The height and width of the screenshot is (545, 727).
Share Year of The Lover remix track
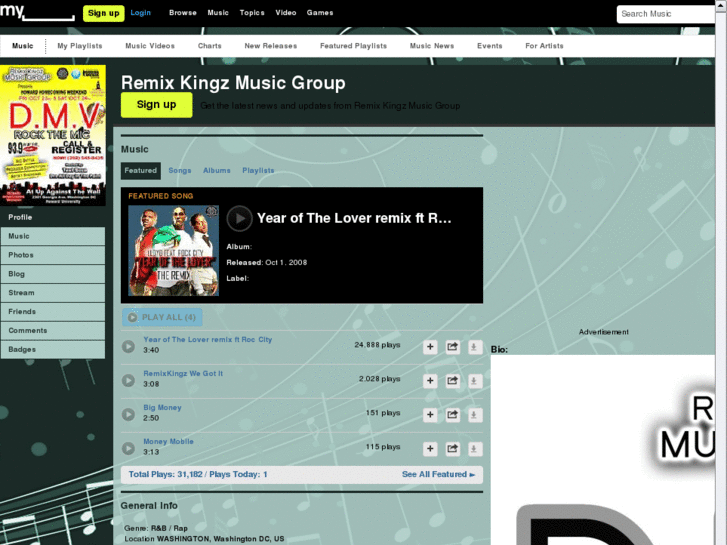click(453, 347)
